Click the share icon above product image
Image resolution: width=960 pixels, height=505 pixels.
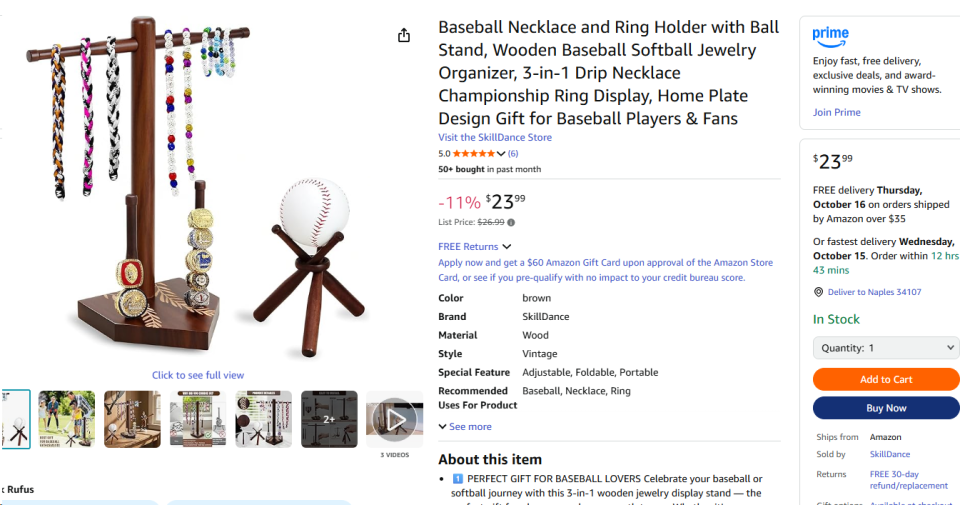point(404,35)
